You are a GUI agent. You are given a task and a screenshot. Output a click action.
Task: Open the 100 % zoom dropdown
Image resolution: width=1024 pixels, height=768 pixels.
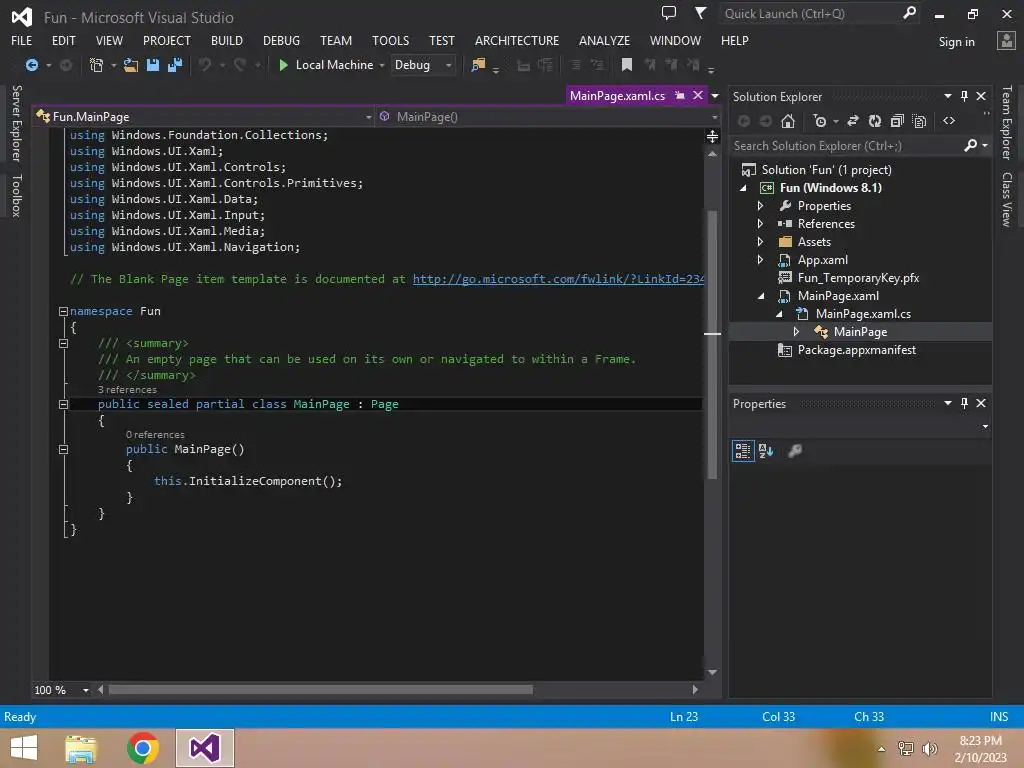(86, 690)
